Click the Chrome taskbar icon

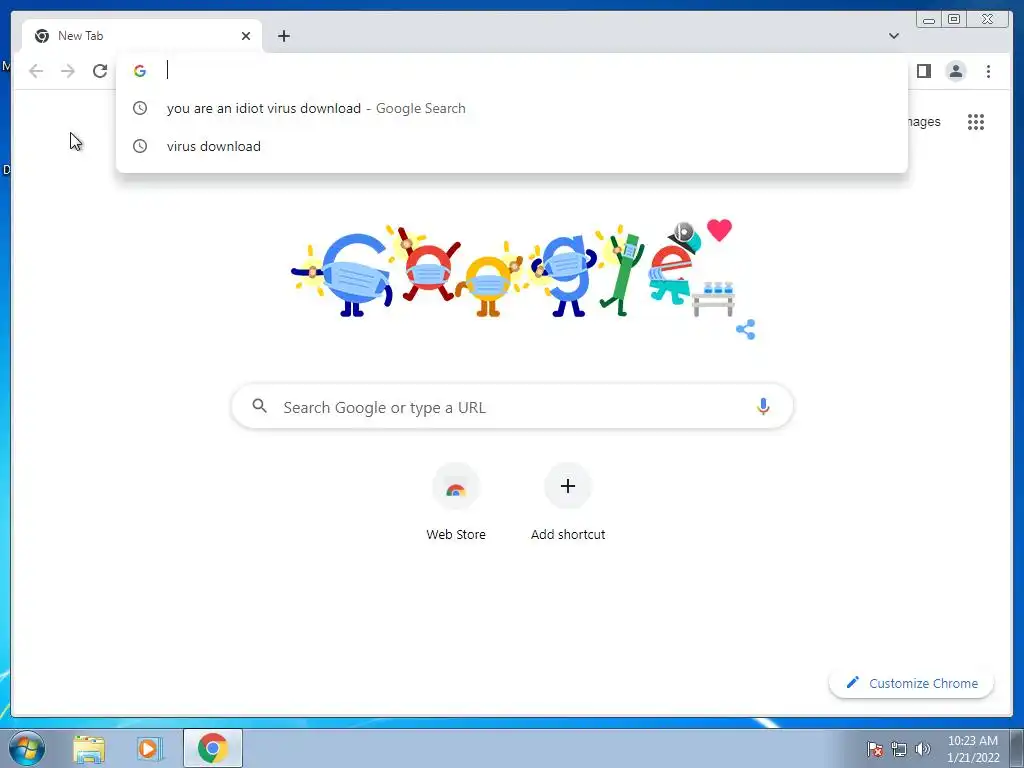tap(213, 748)
